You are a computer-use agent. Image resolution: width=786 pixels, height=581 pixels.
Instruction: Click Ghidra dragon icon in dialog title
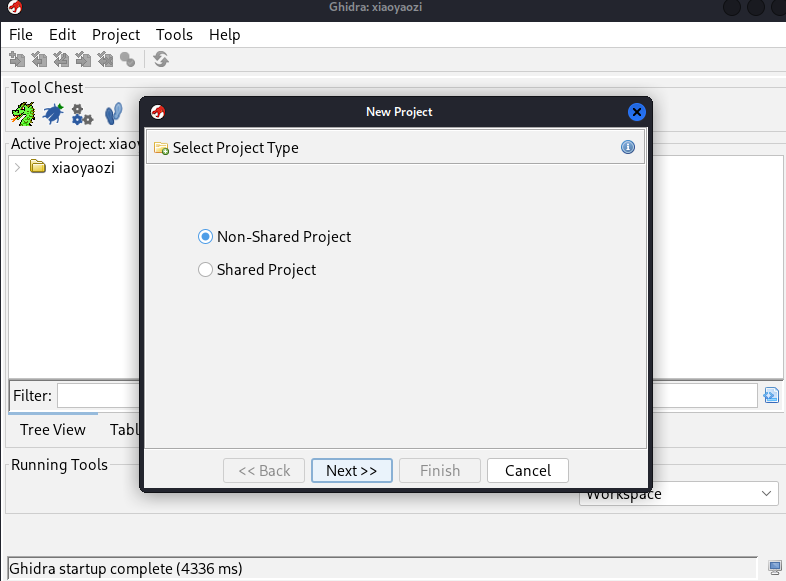pyautogui.click(x=158, y=112)
